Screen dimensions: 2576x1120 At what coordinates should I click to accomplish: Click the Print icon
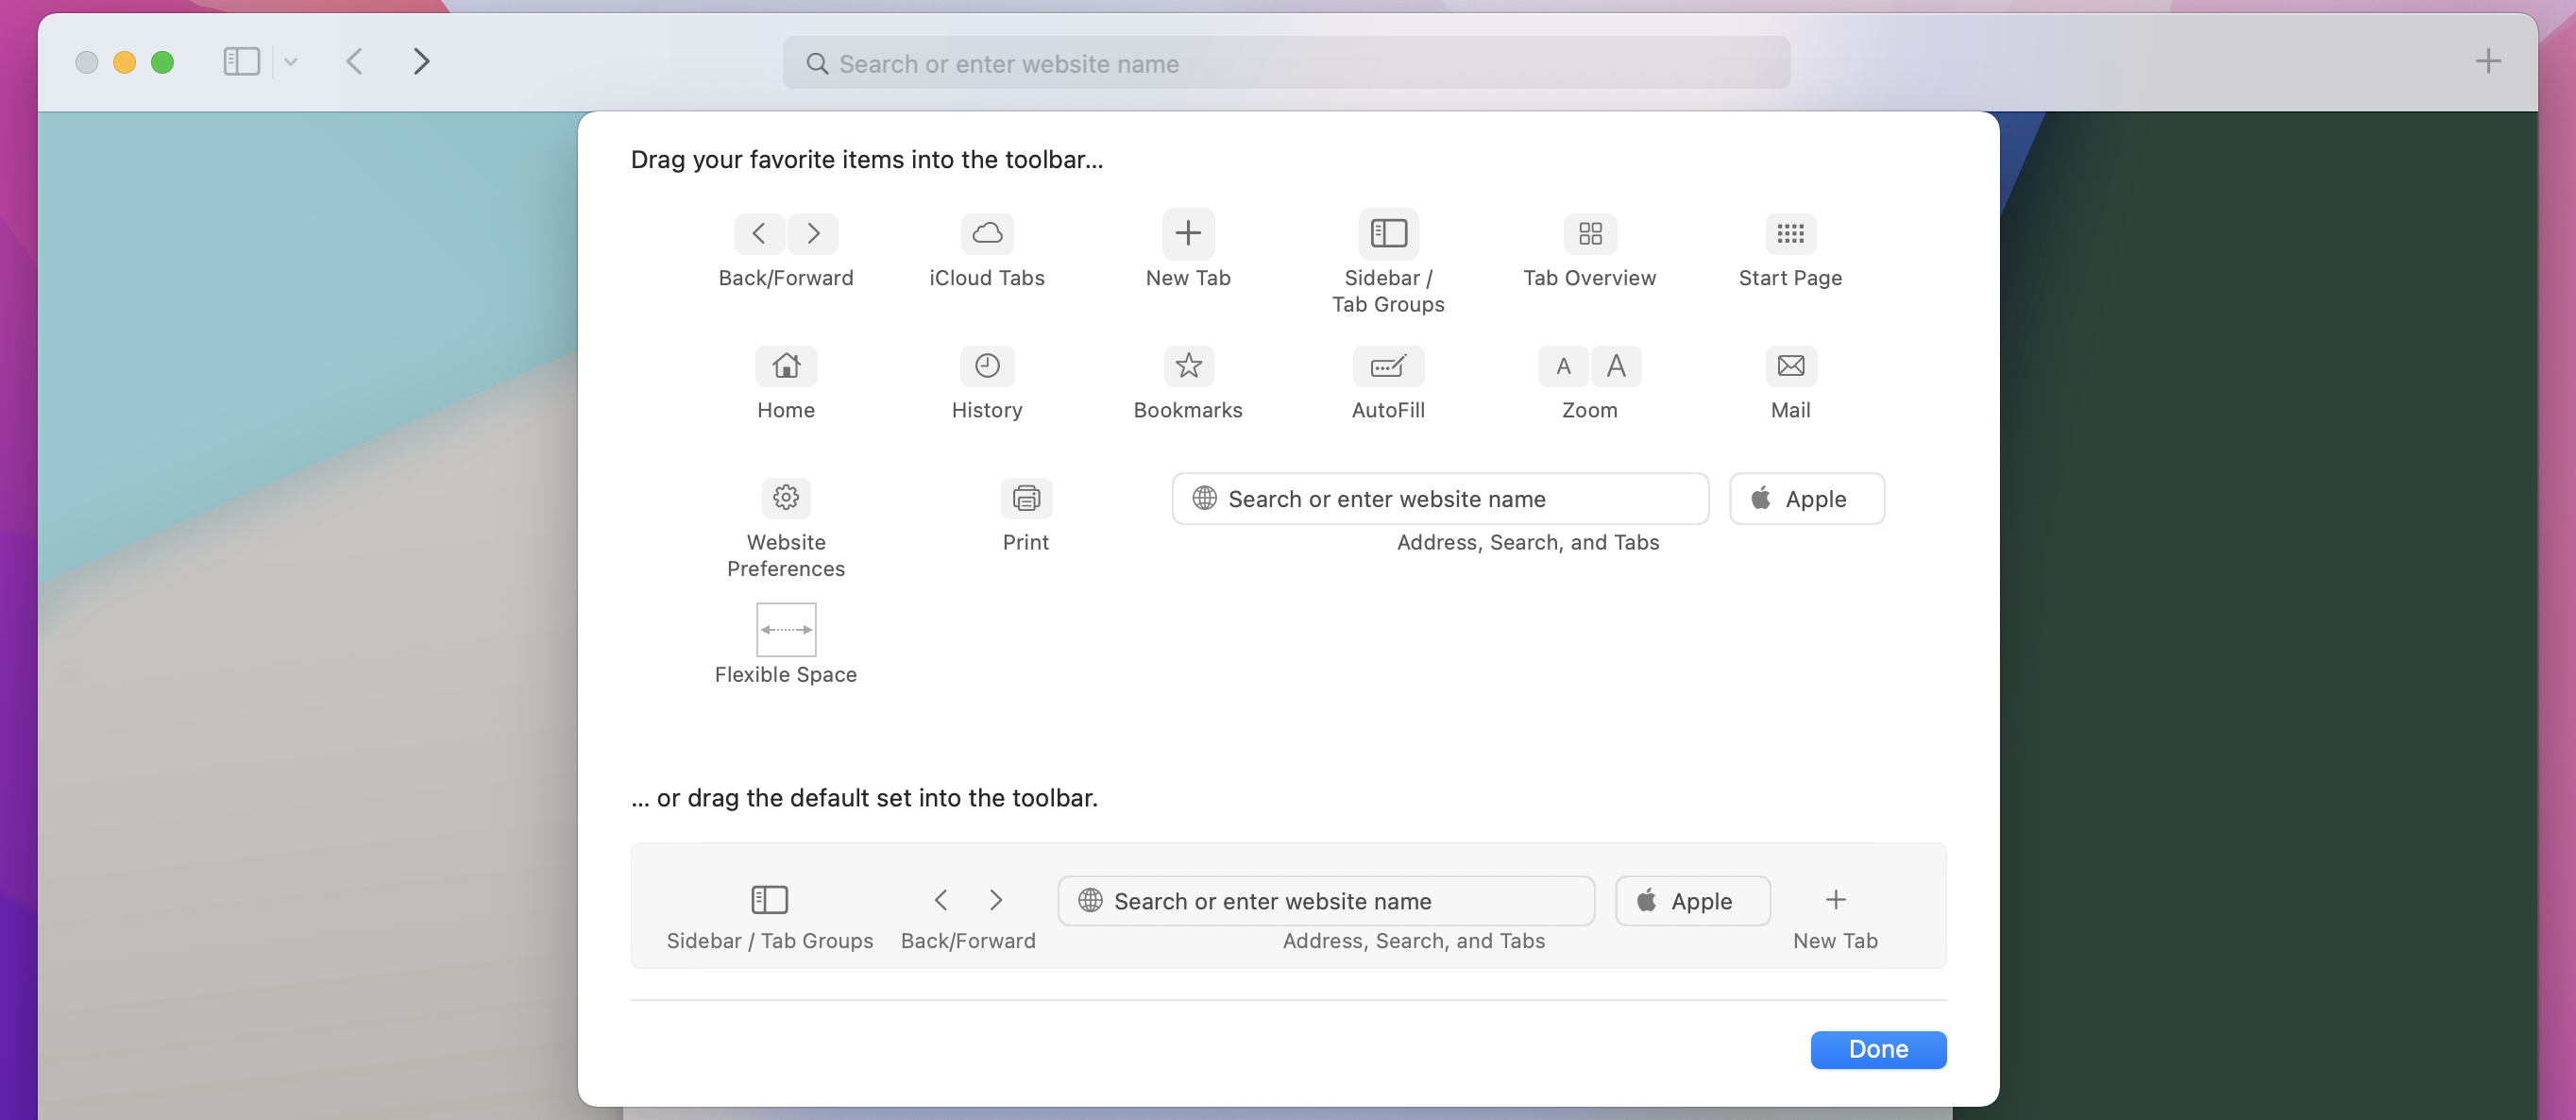tap(1025, 496)
